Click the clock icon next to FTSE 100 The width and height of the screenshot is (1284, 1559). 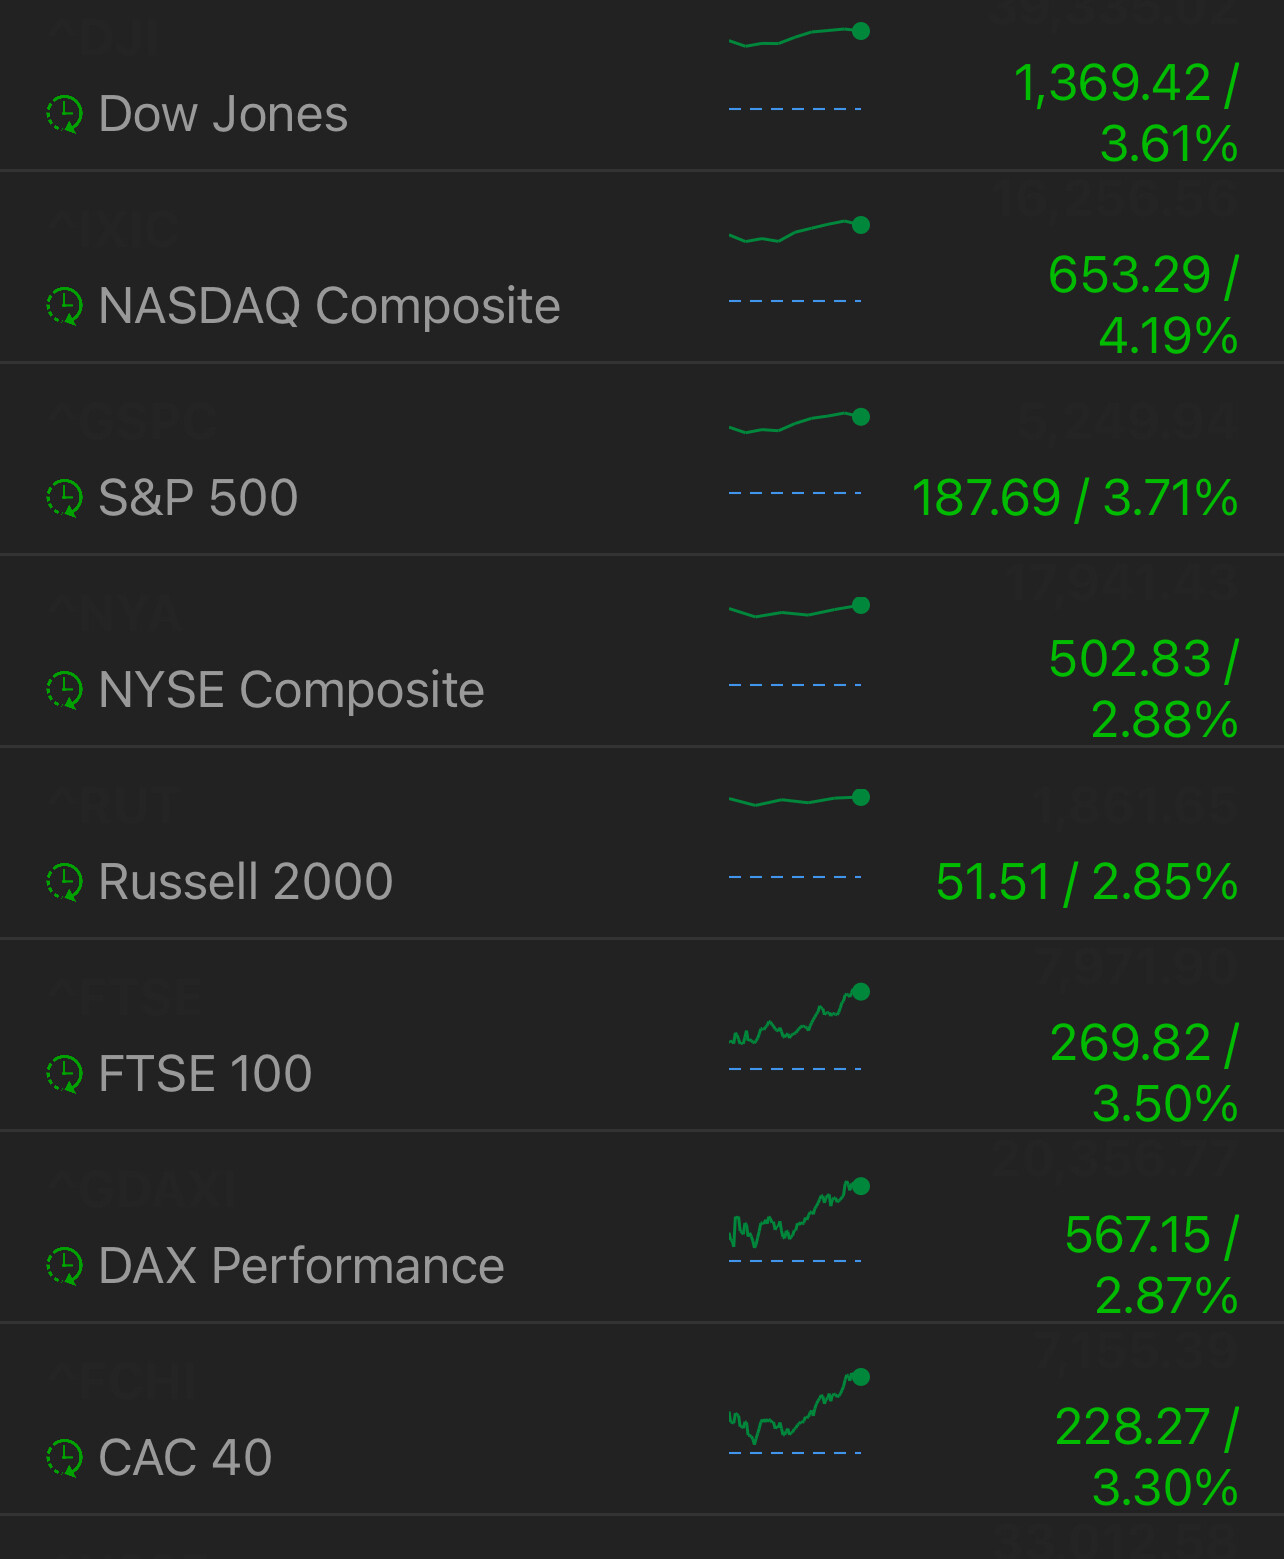(65, 1074)
